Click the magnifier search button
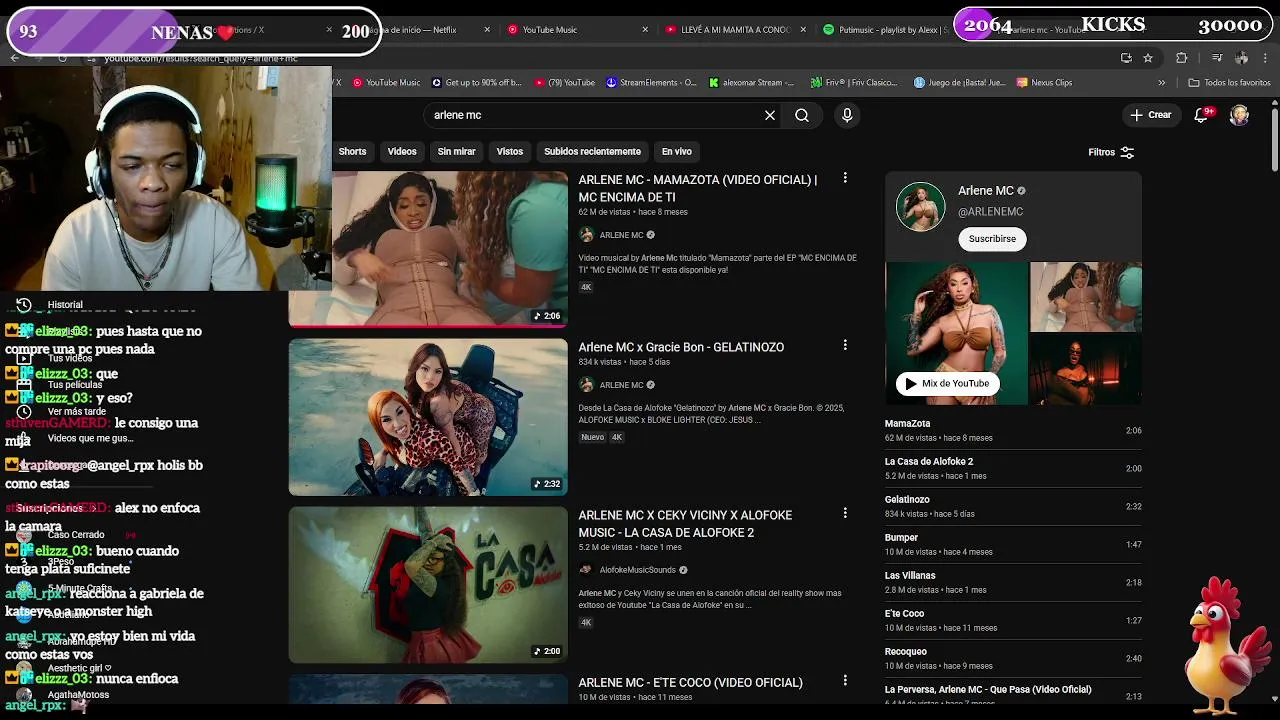Image resolution: width=1280 pixels, height=720 pixels. [802, 115]
